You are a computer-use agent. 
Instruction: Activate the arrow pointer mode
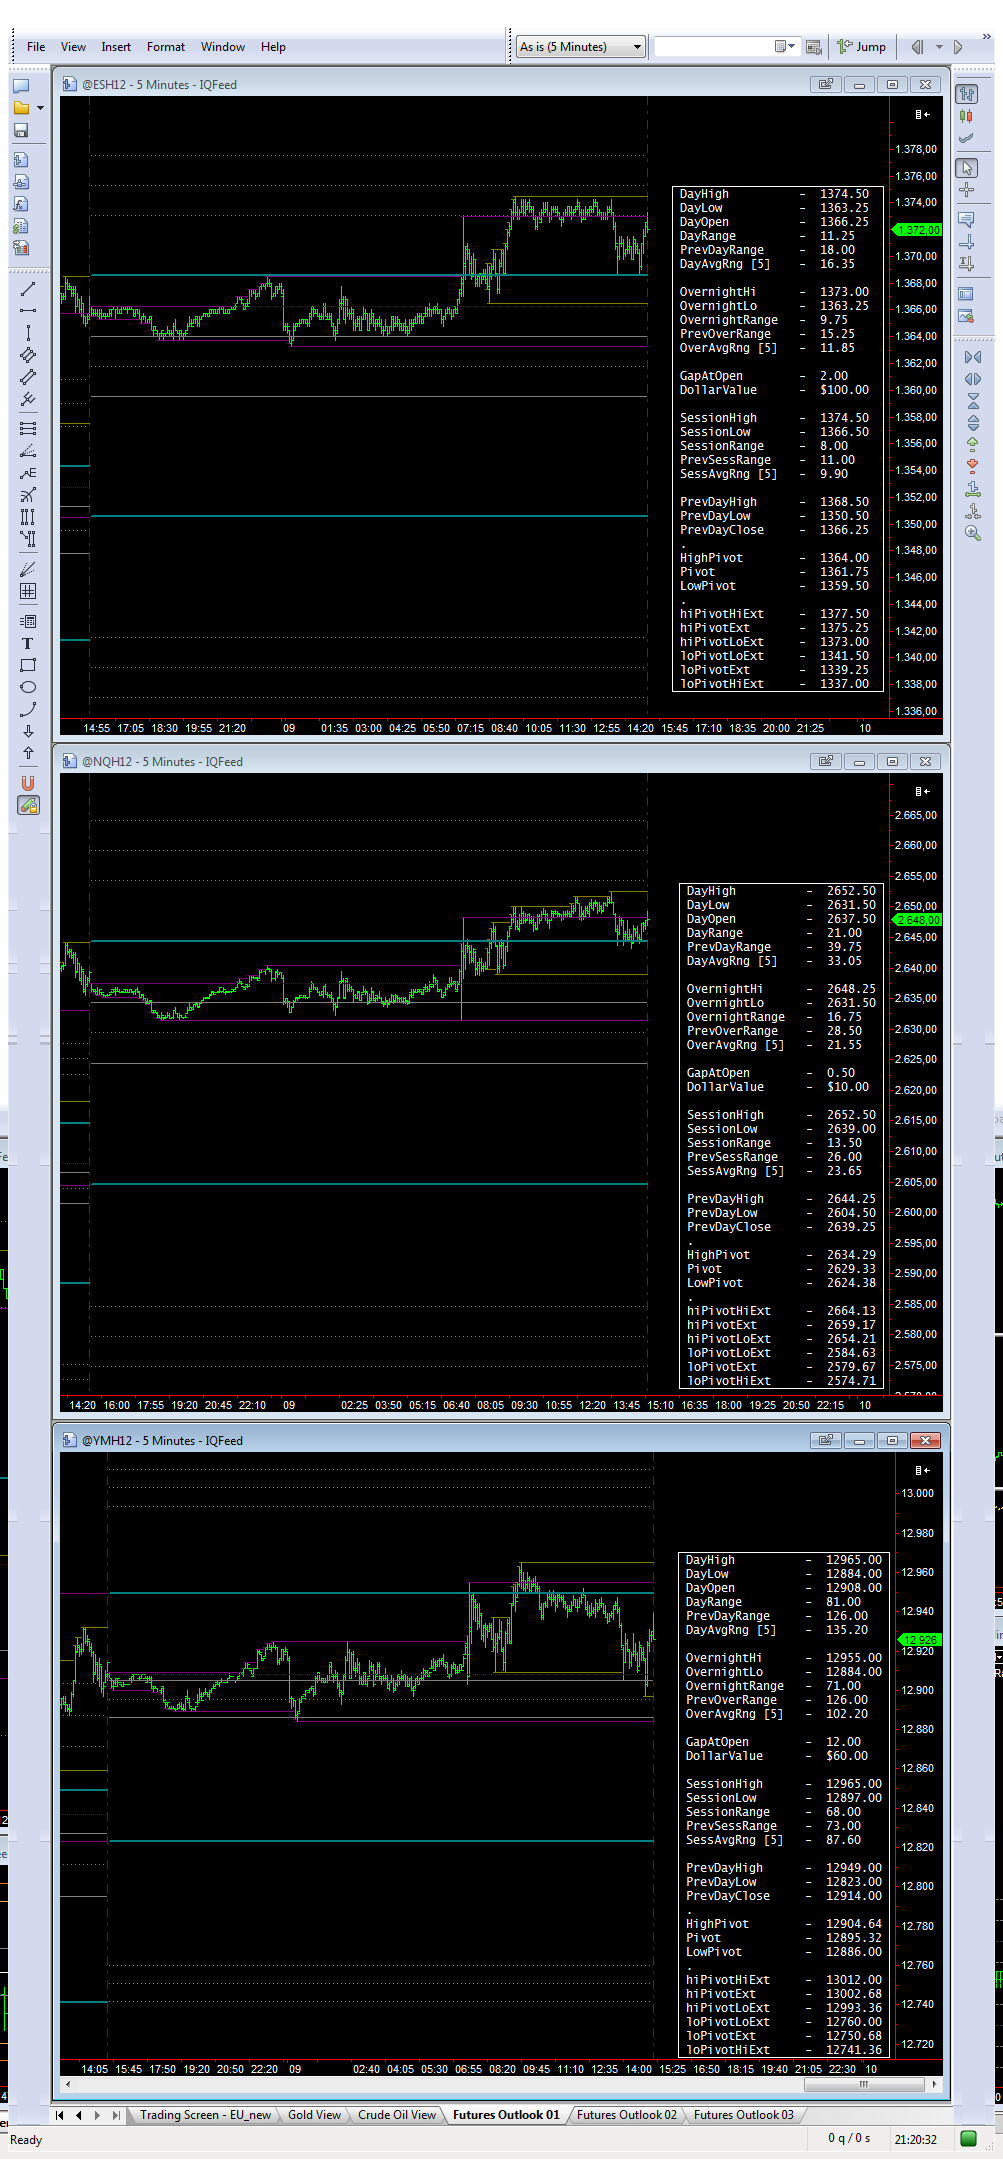966,168
